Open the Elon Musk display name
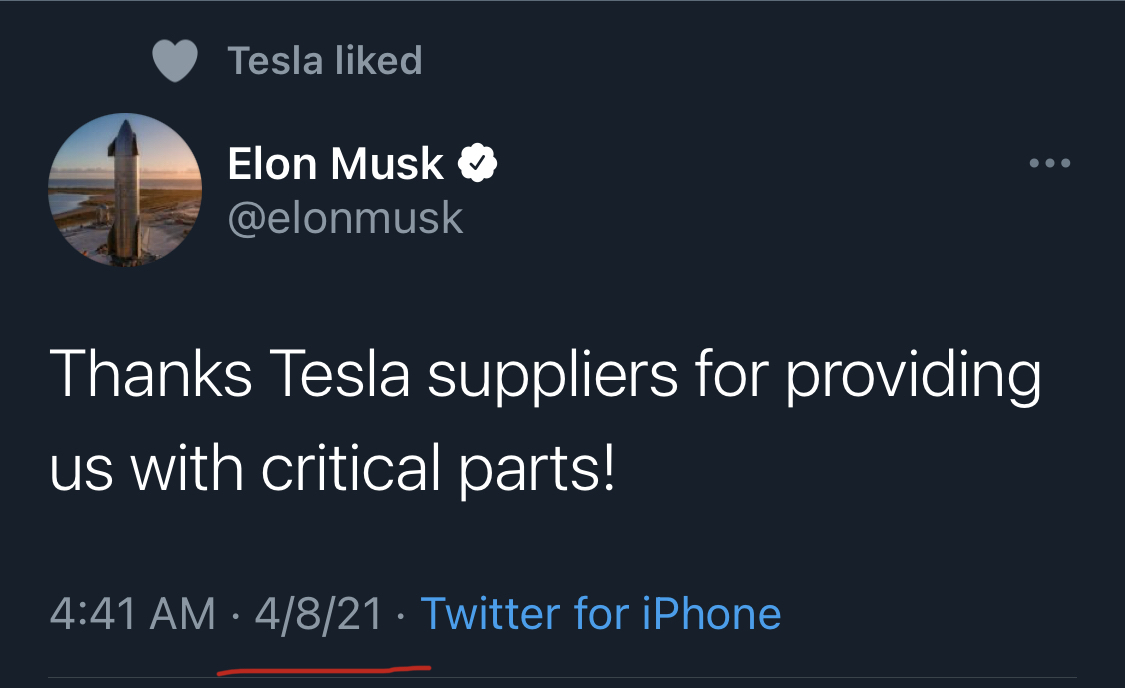This screenshot has height=688, width=1125. click(336, 163)
